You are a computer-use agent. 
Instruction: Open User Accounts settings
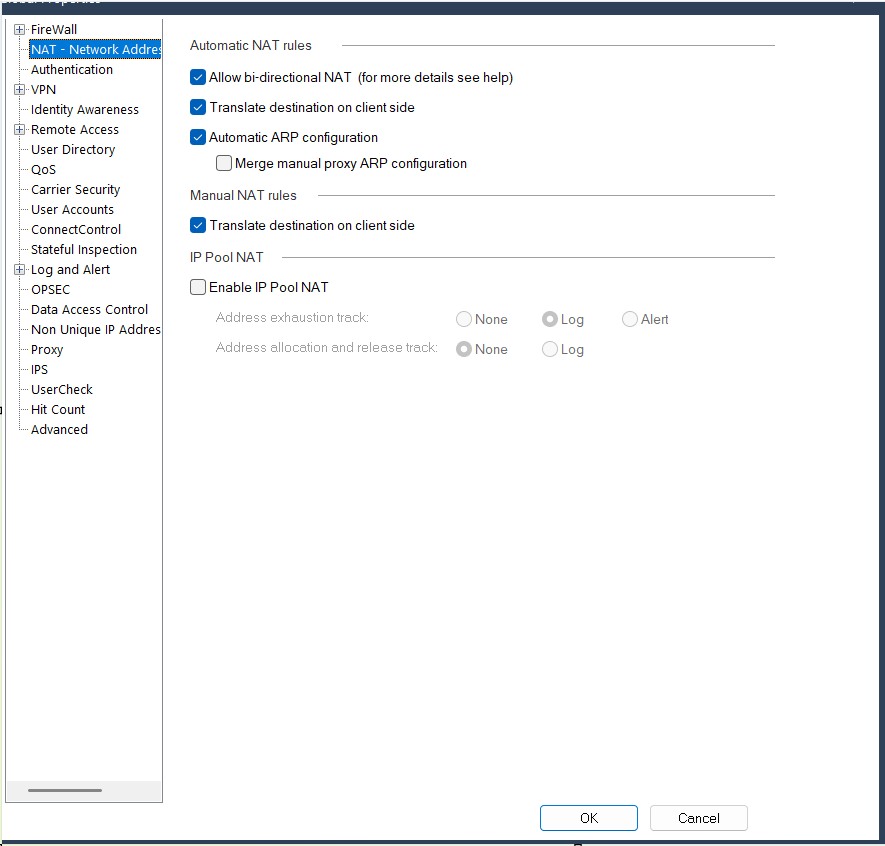(72, 210)
